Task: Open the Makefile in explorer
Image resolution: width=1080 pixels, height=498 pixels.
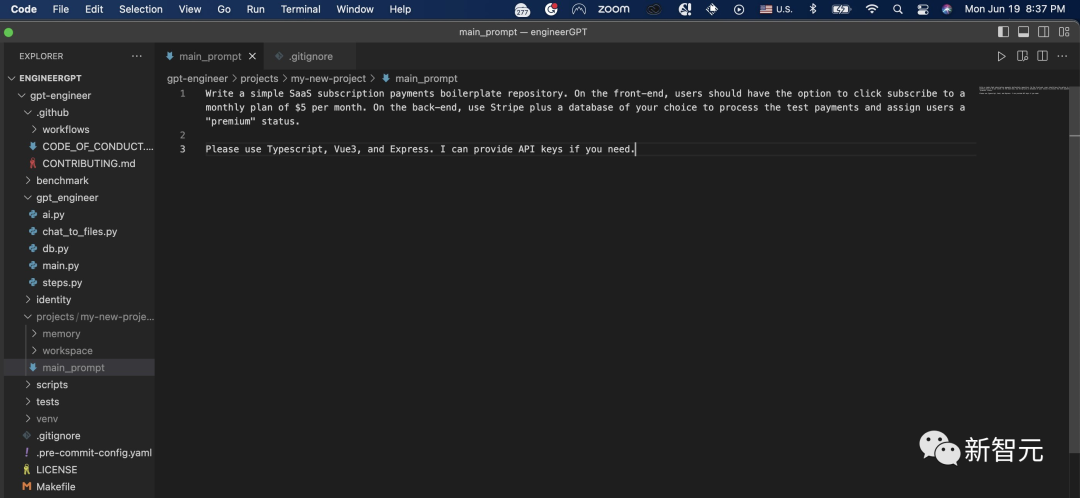Action: (55, 486)
